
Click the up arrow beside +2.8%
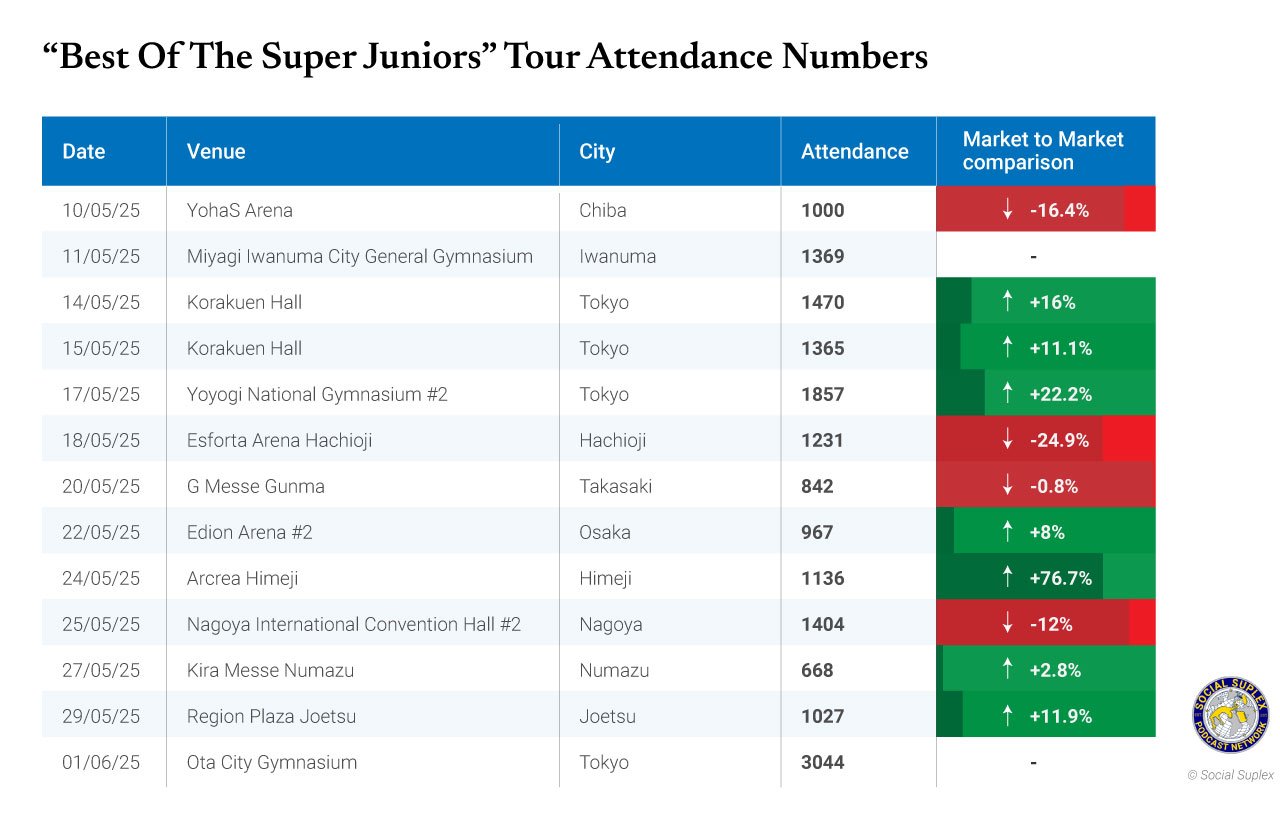[1008, 670]
